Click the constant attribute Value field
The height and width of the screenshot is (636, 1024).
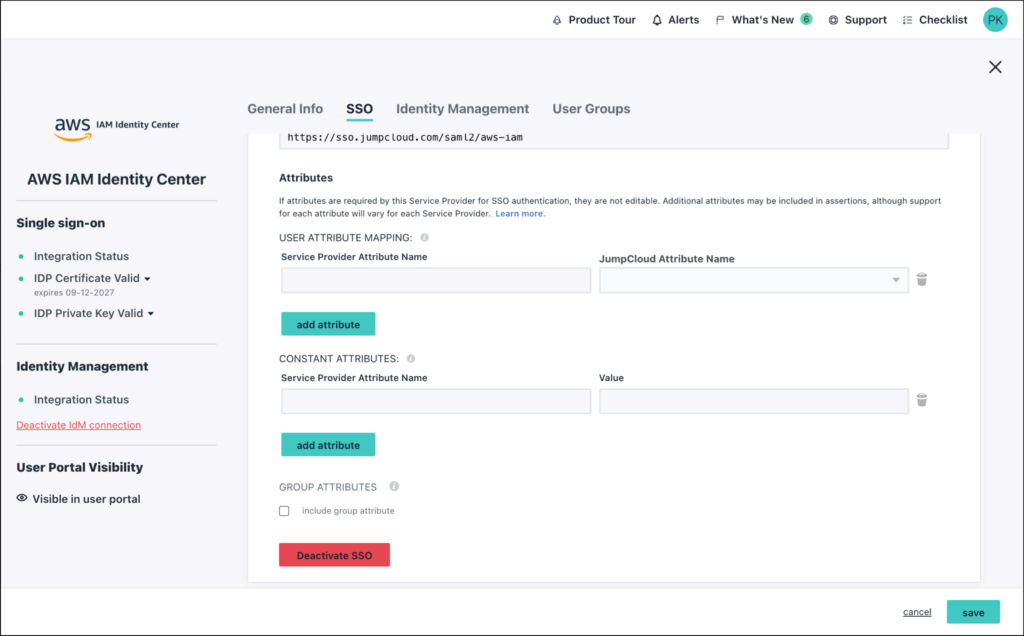[753, 401]
